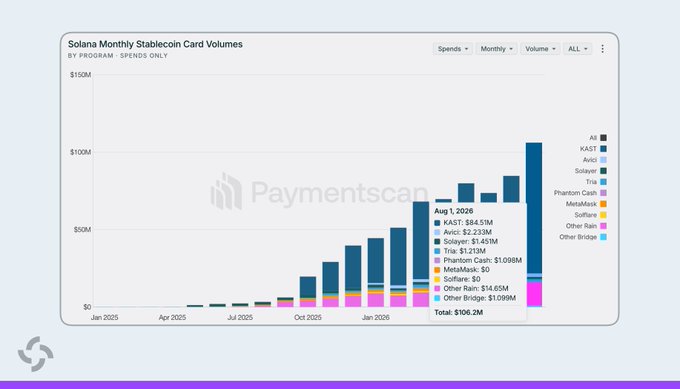Viewport: 680px width, 389px height.
Task: Click the Avici: $2.233M tooltip row
Action: click(463, 232)
